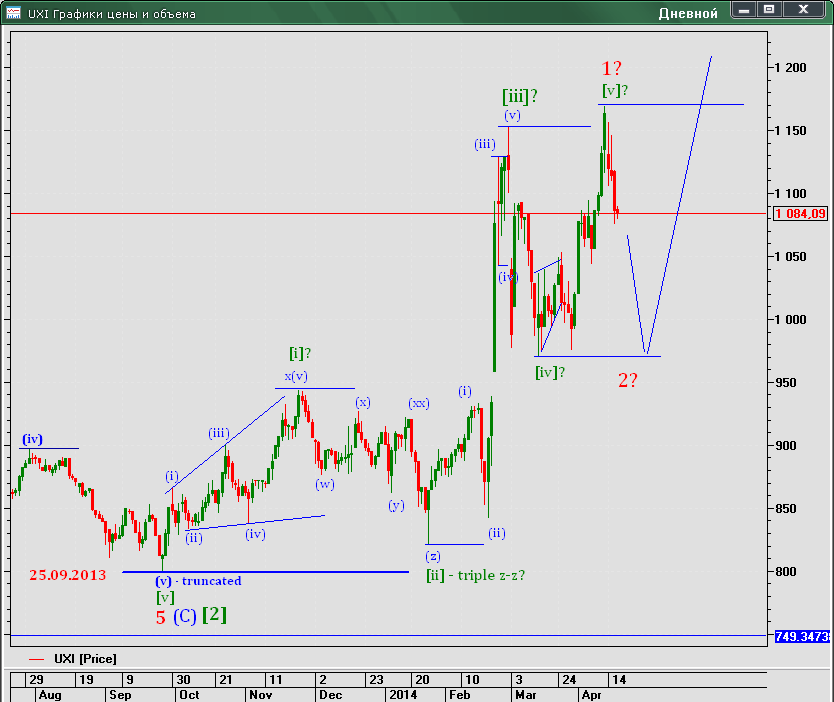Screen dimensions: 834x702
Task: Select the green '[i]?' wave annotation
Action: point(300,353)
